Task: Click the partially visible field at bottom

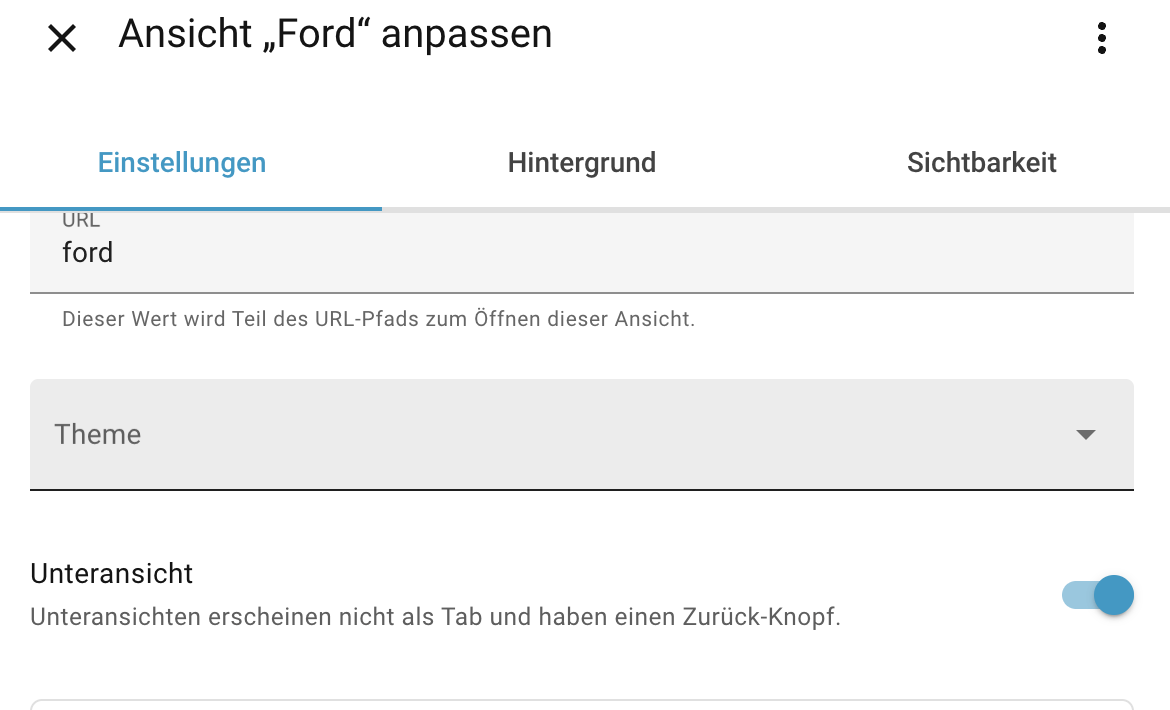Action: (x=580, y=704)
